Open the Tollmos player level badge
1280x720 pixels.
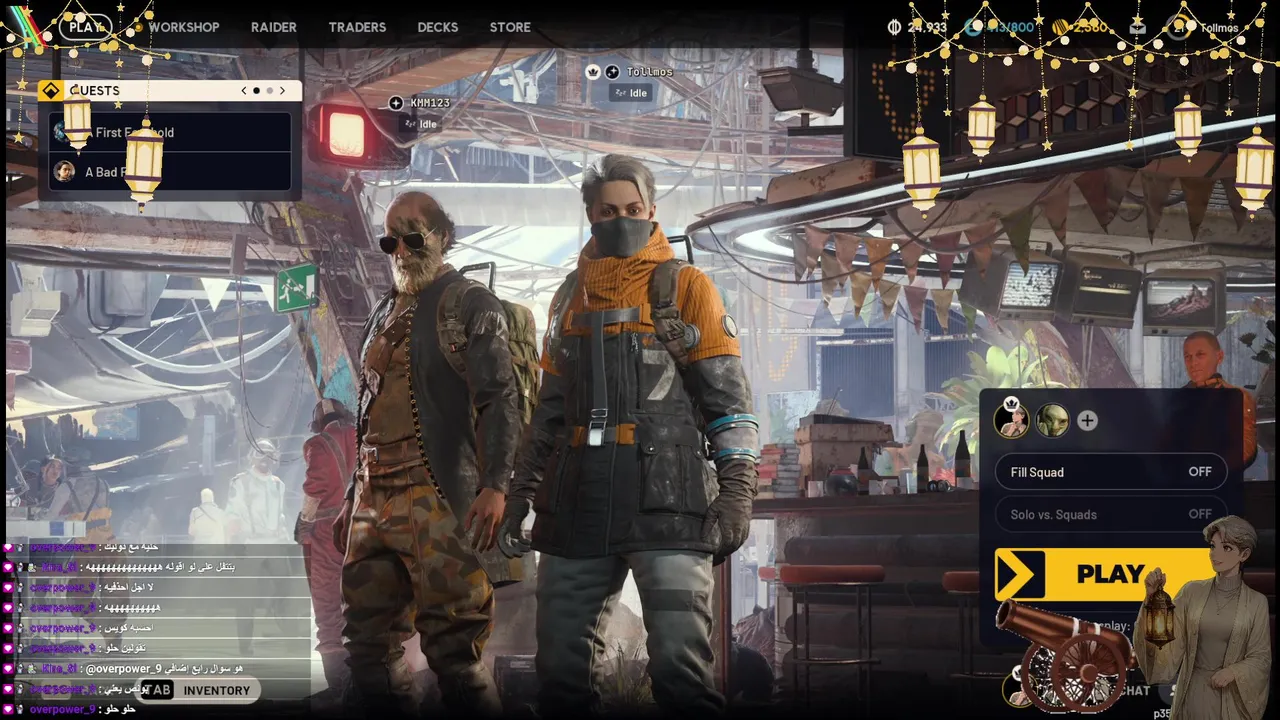(1179, 27)
